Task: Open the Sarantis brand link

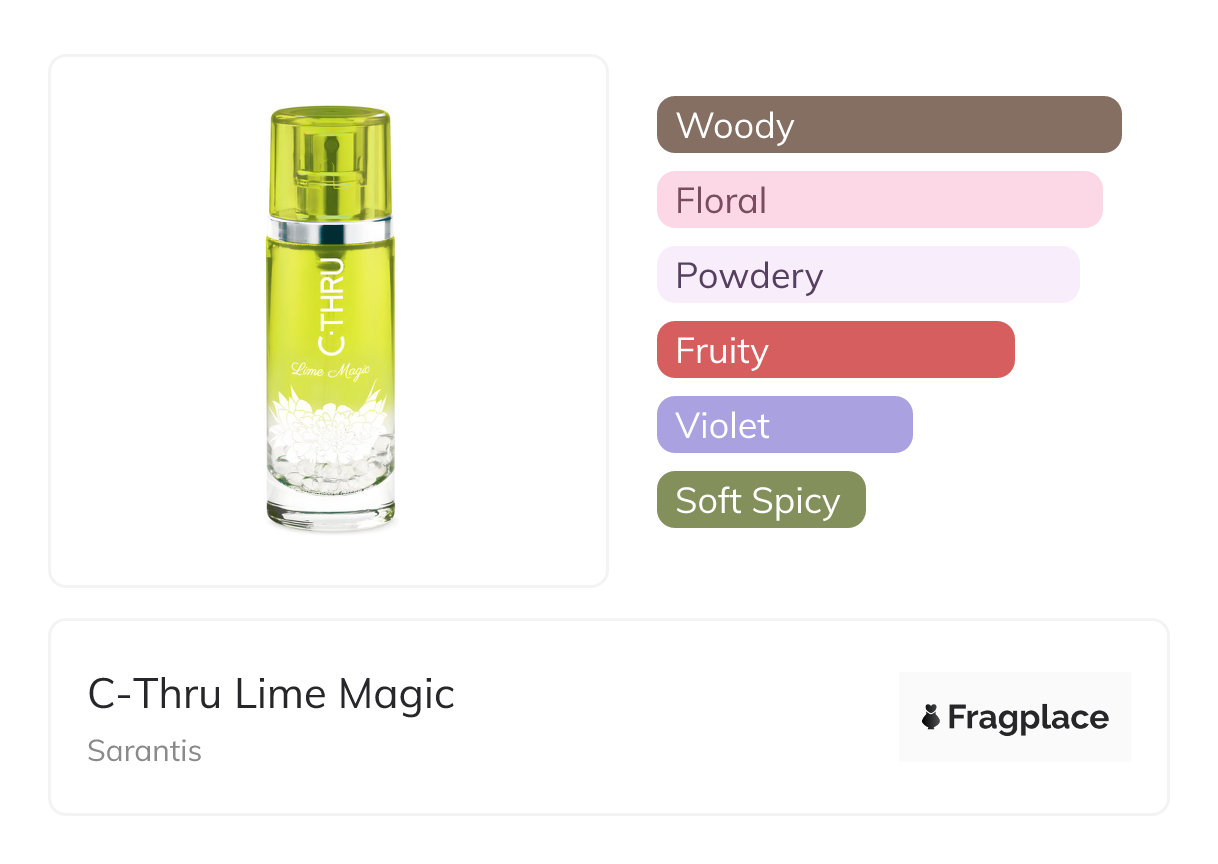Action: (x=145, y=751)
